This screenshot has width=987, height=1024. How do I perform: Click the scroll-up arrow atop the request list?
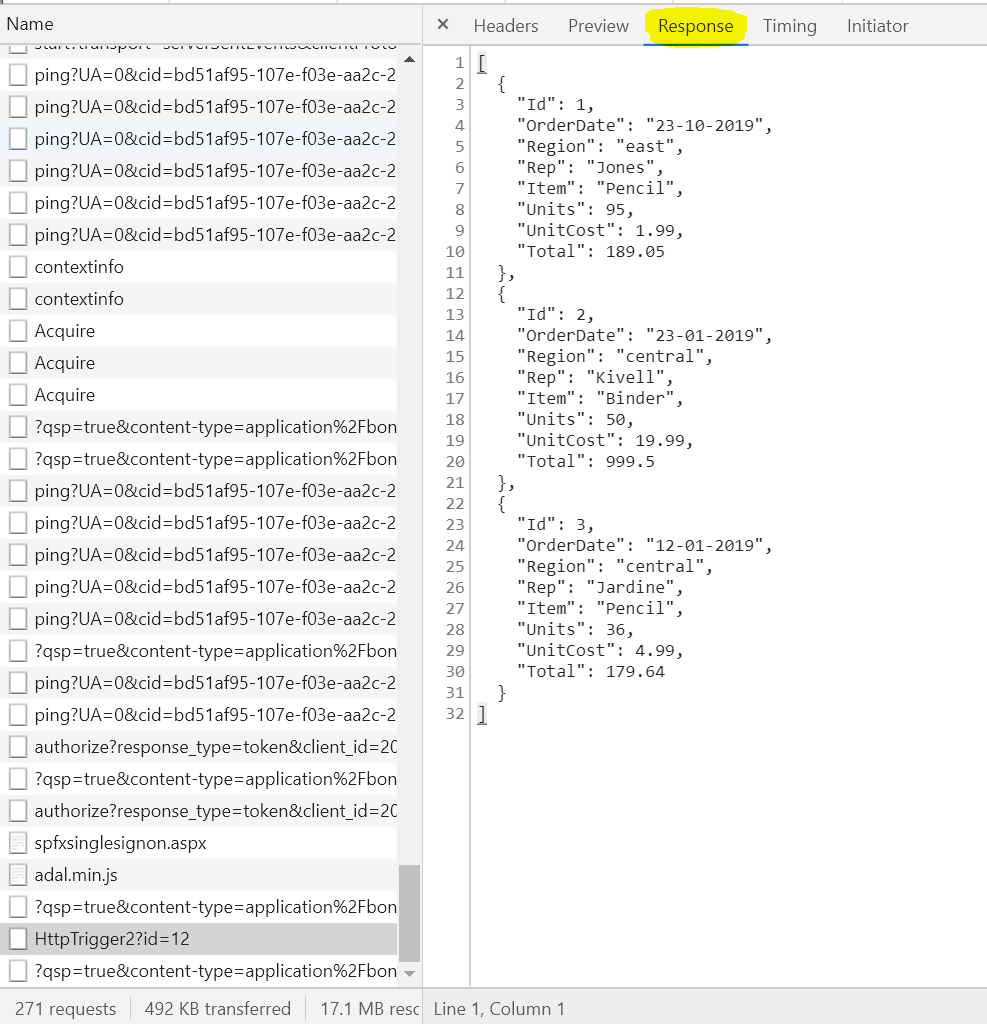tap(408, 59)
